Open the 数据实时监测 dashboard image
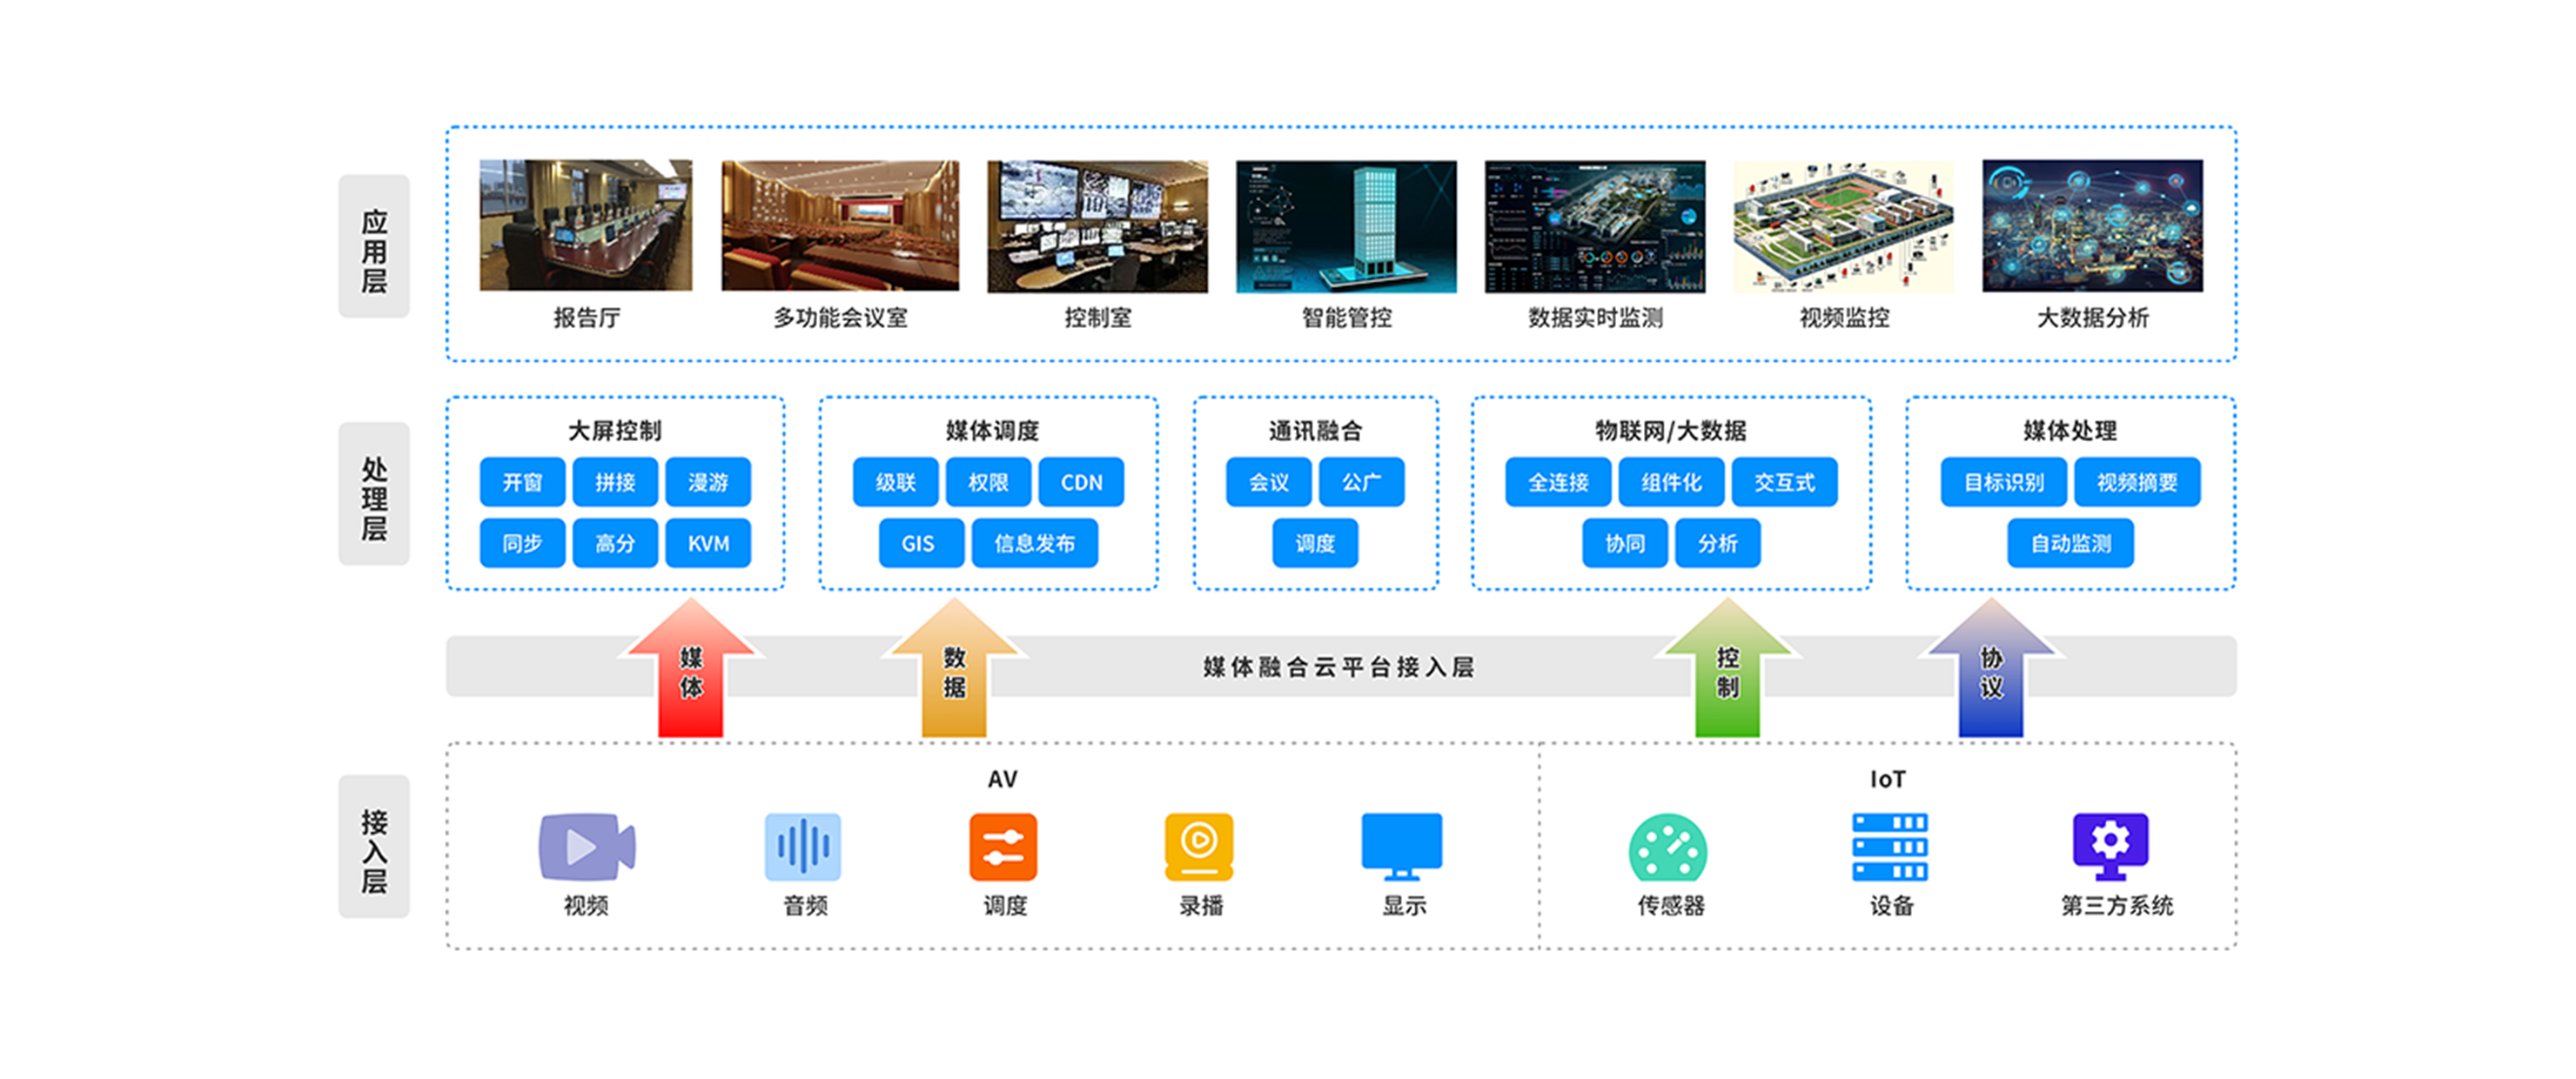 pyautogui.click(x=1595, y=226)
